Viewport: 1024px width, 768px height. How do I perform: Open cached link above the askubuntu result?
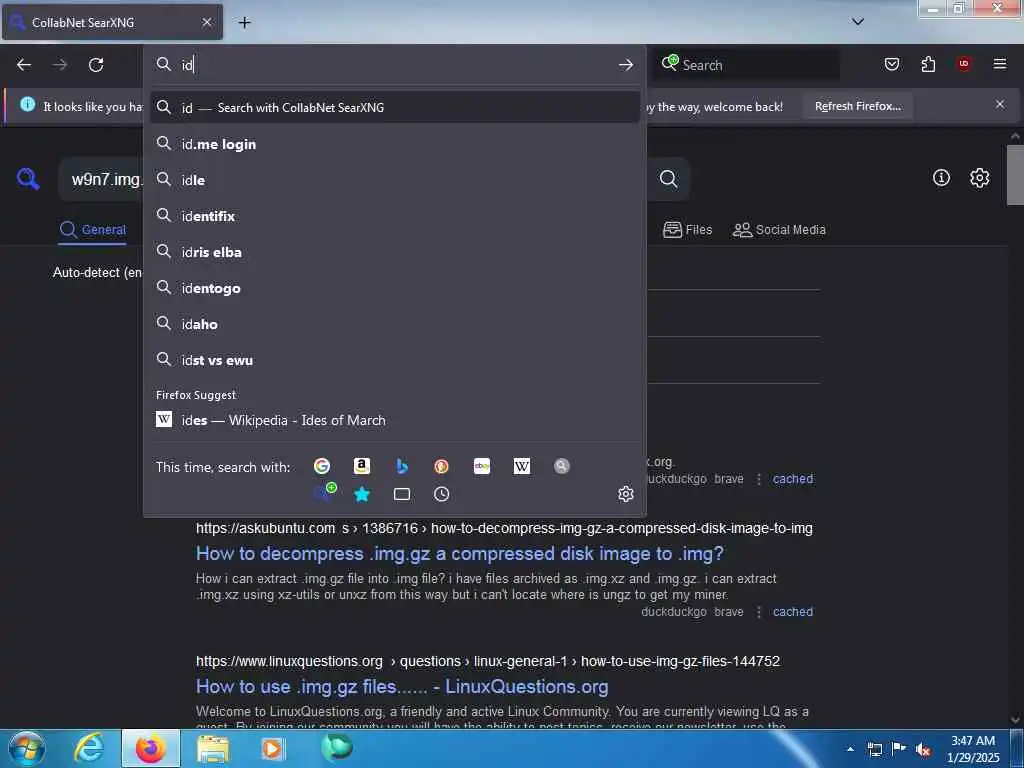click(793, 479)
